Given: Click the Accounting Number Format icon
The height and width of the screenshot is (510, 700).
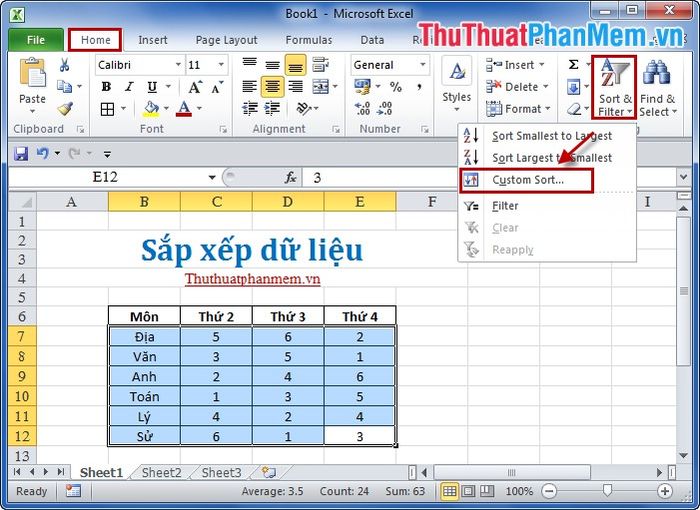Looking at the screenshot, I should click(362, 87).
